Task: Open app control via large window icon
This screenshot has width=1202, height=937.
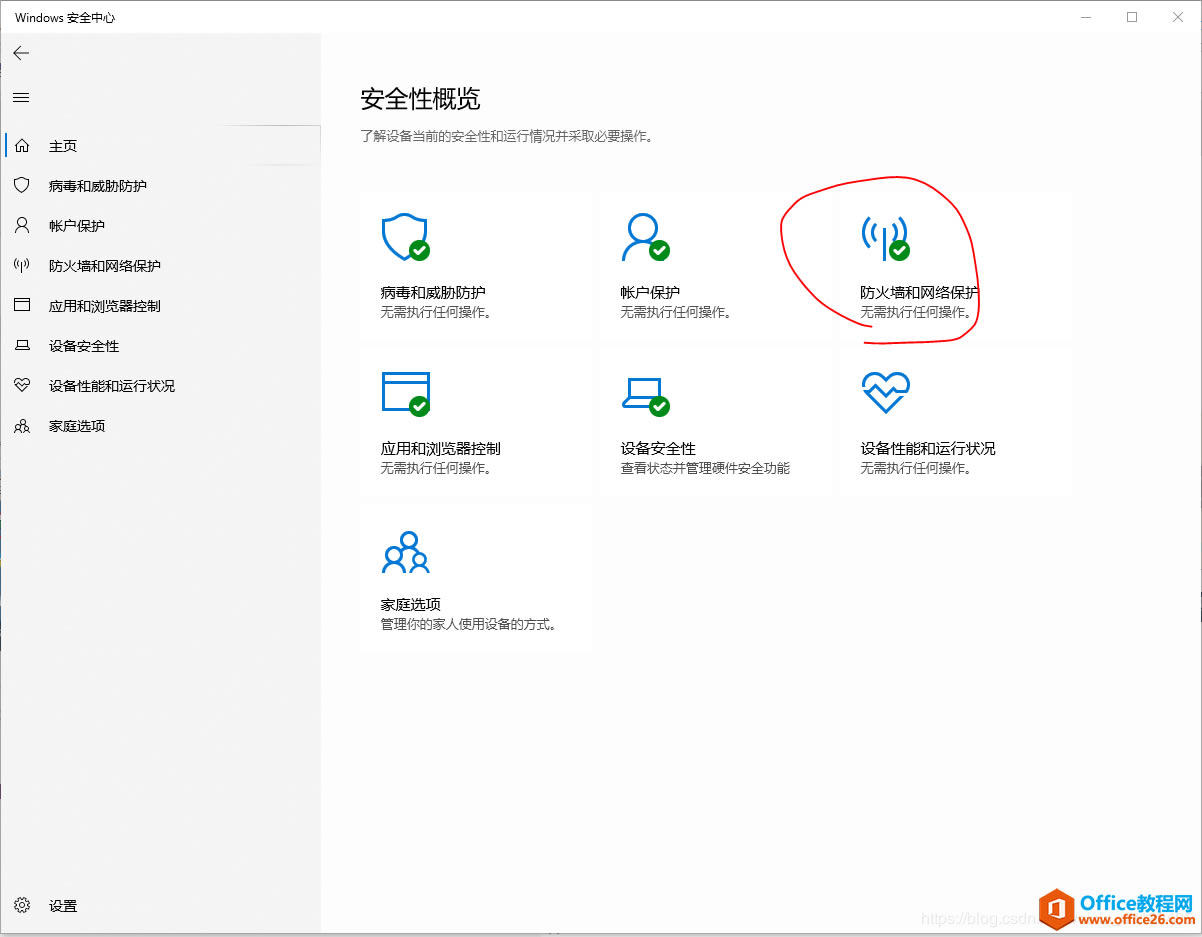Action: (x=405, y=392)
